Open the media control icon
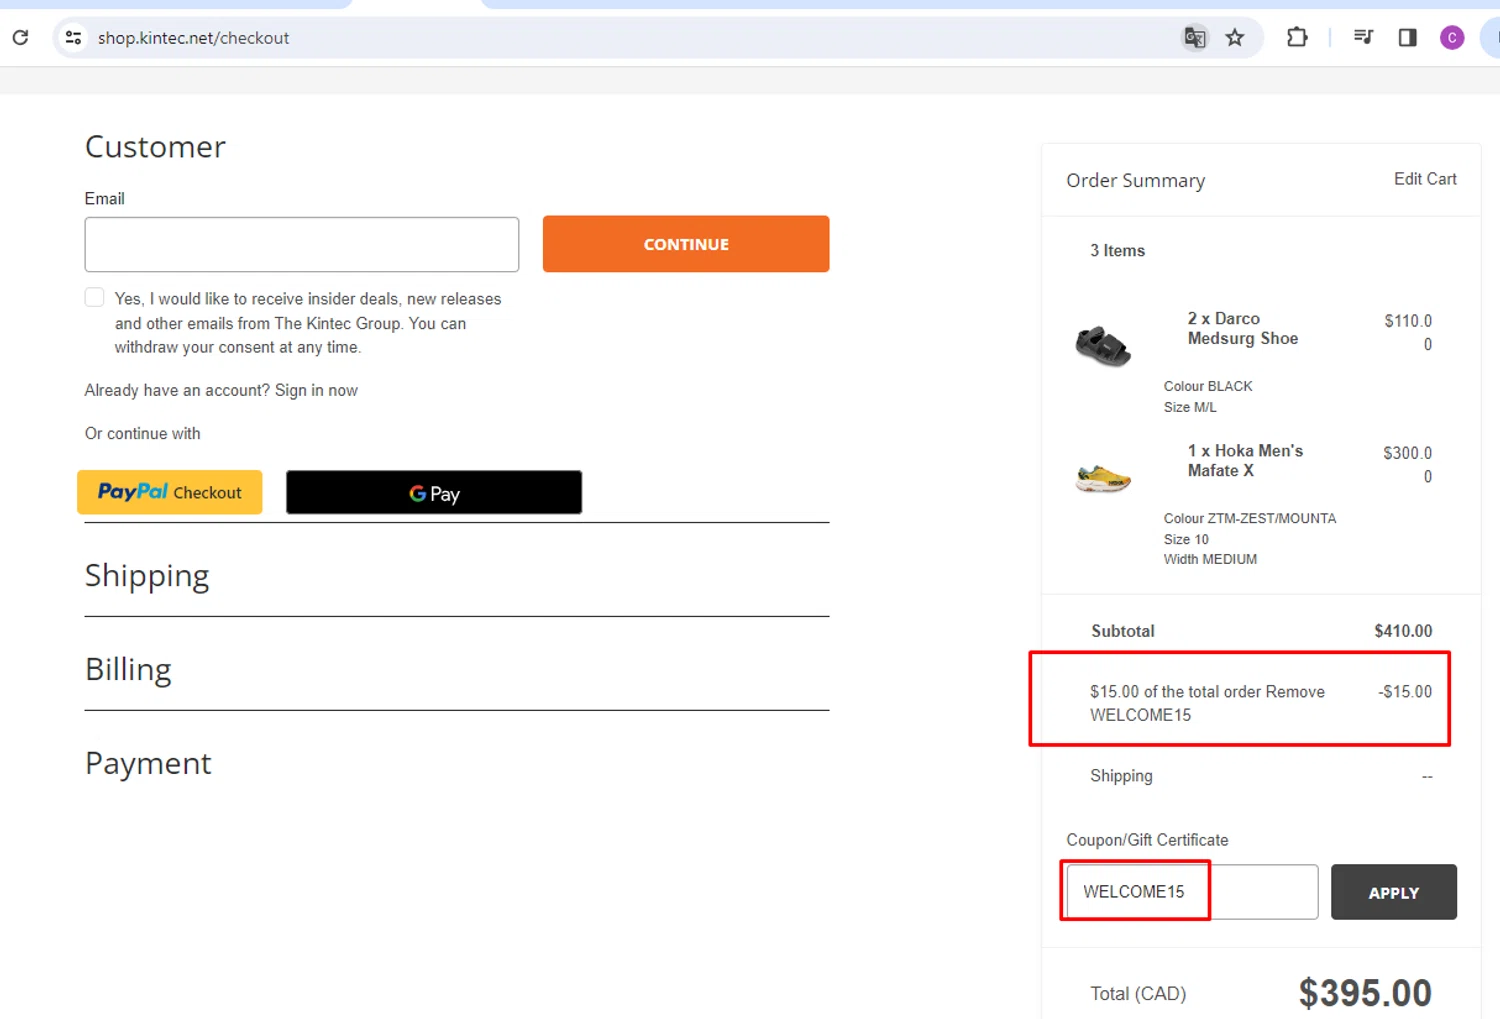Screen dimensions: 1500x1019 (x=1363, y=38)
